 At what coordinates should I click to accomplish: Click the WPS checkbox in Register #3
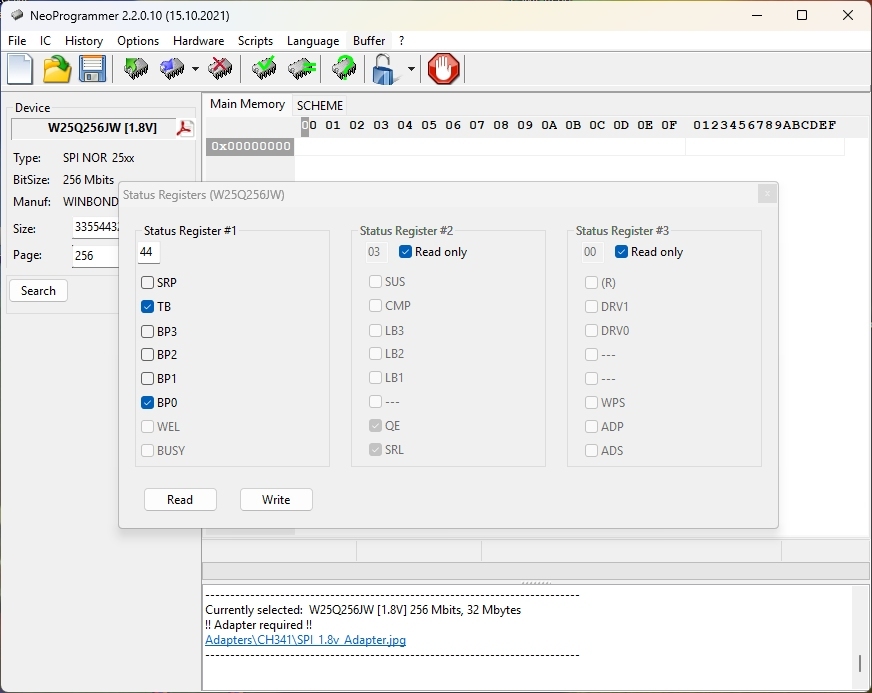tap(591, 402)
